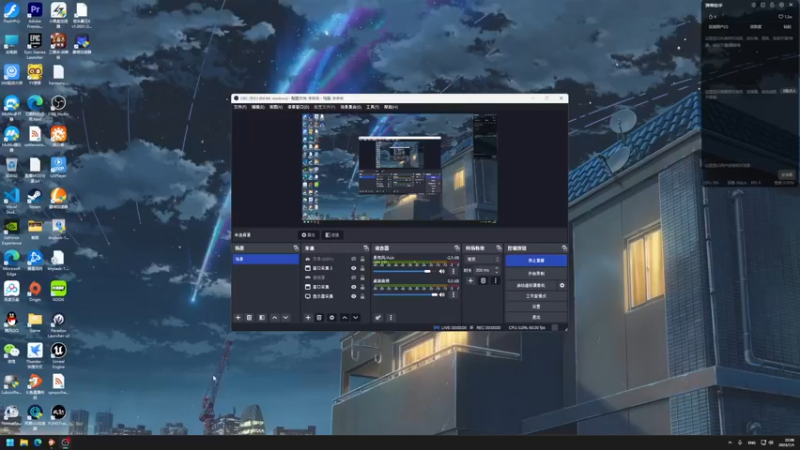Open the Steam desktop shortcut

(35, 199)
